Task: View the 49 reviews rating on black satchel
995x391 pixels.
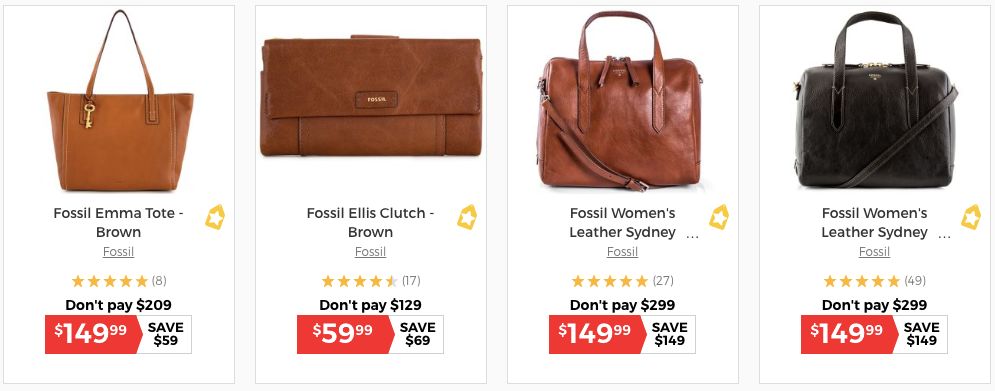Action: 874,281
